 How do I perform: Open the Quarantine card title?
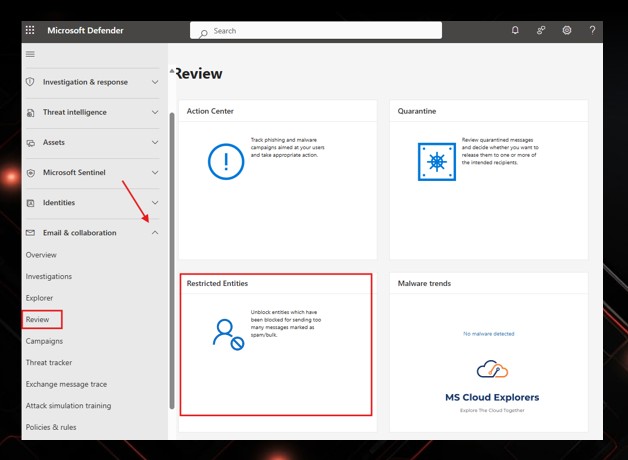[x=417, y=111]
